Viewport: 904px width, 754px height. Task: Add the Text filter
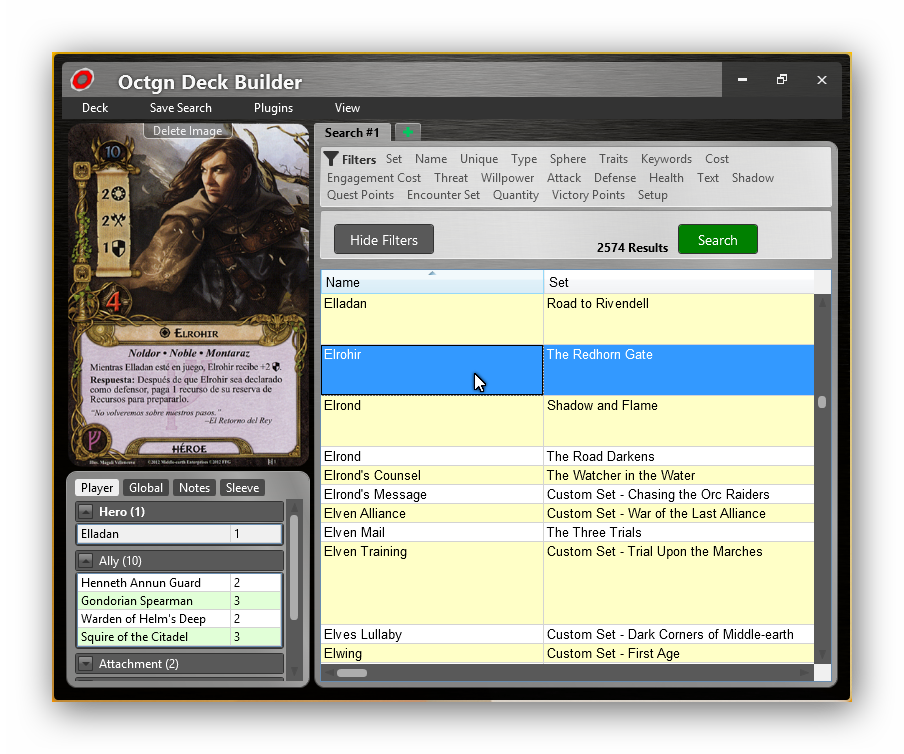tap(707, 178)
